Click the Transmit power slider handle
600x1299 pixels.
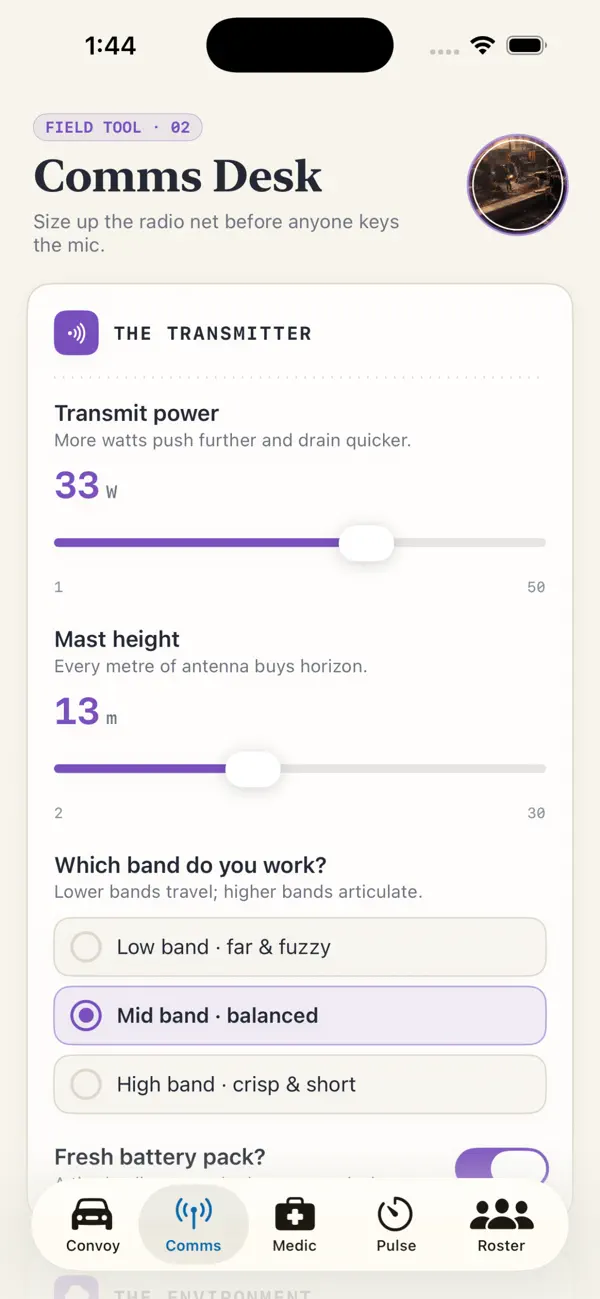(366, 543)
